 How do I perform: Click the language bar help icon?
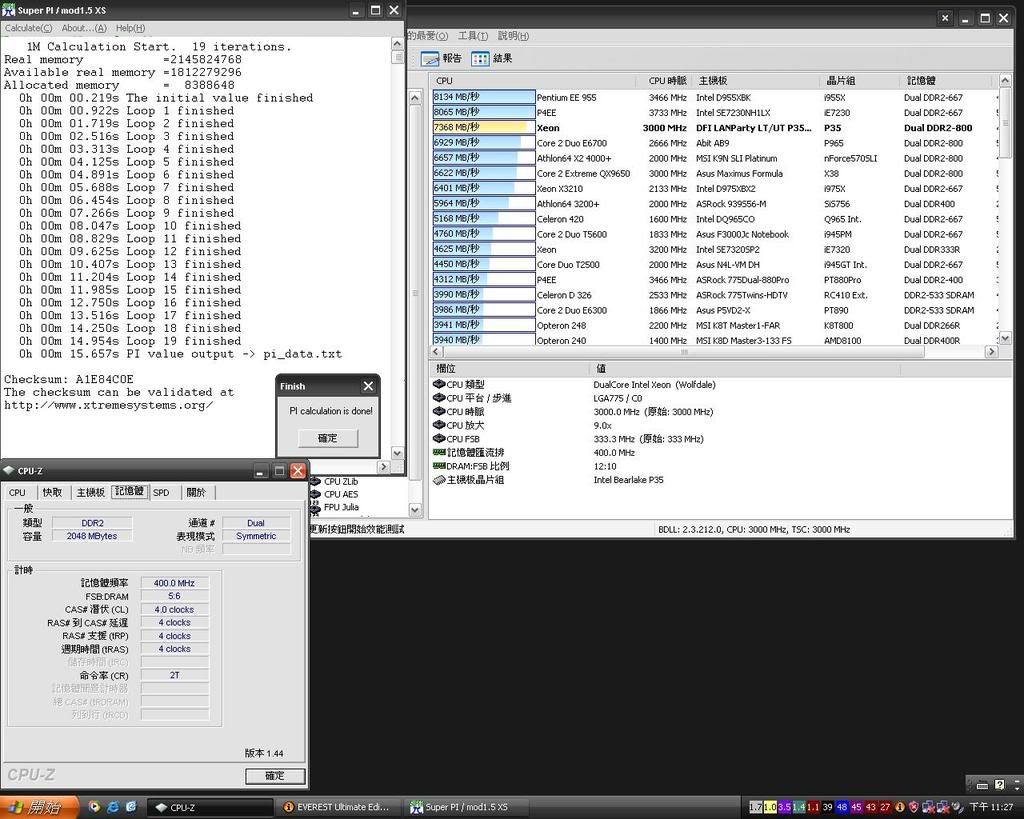999,784
